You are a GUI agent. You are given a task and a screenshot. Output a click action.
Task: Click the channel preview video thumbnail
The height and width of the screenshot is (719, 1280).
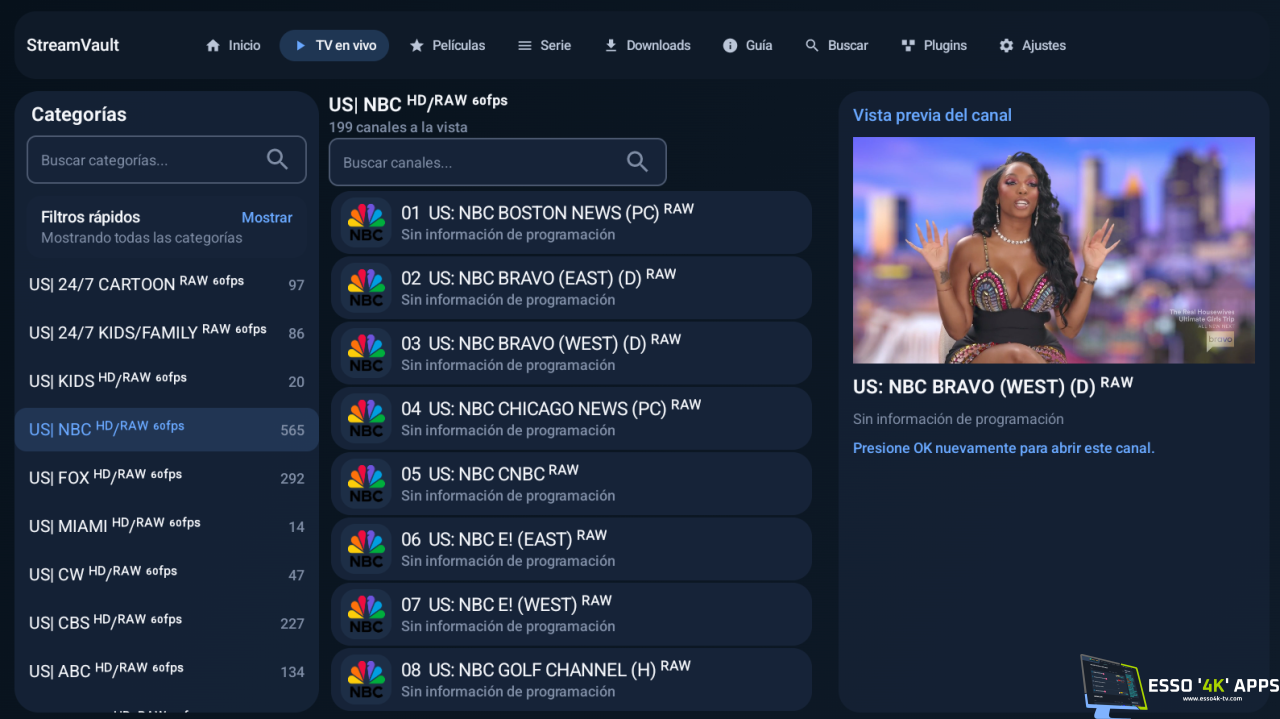(x=1054, y=250)
